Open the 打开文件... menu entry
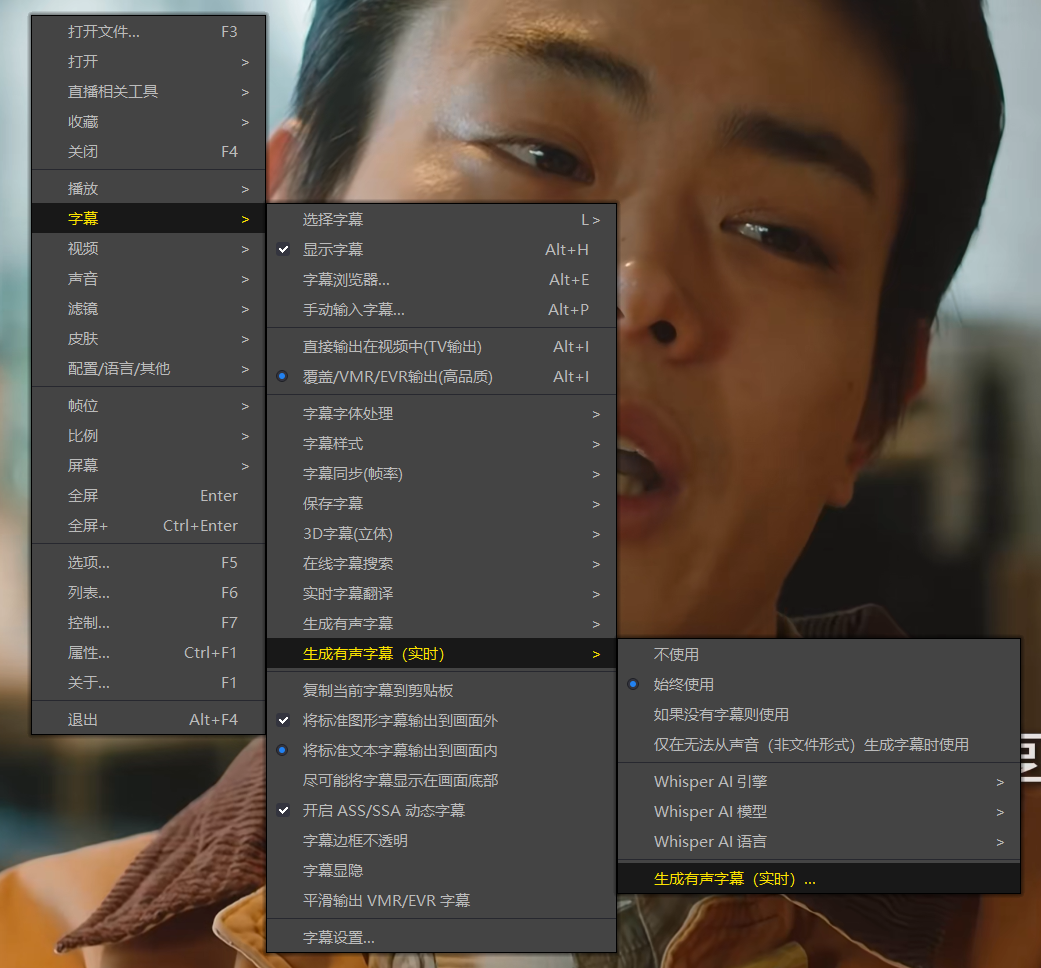Viewport: 1041px width, 968px height. [149, 32]
